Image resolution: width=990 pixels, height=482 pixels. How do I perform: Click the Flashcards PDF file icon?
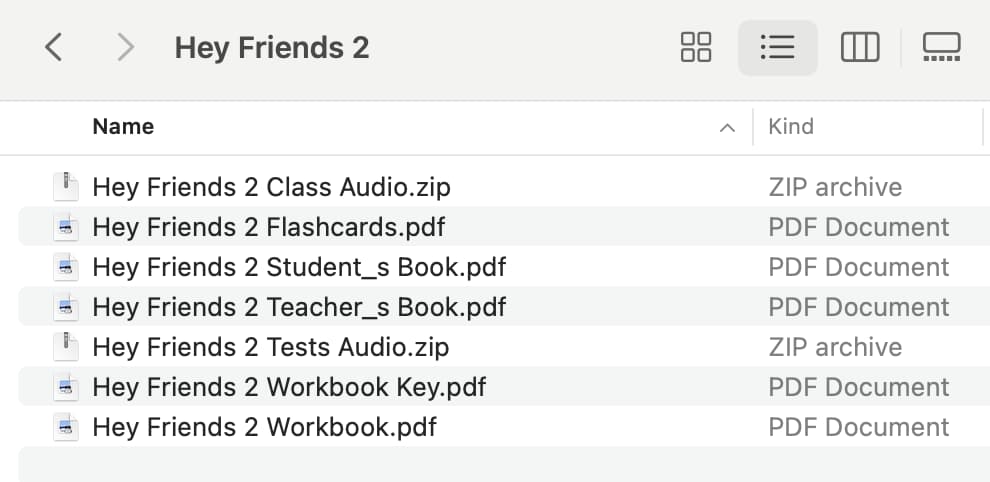coord(66,227)
